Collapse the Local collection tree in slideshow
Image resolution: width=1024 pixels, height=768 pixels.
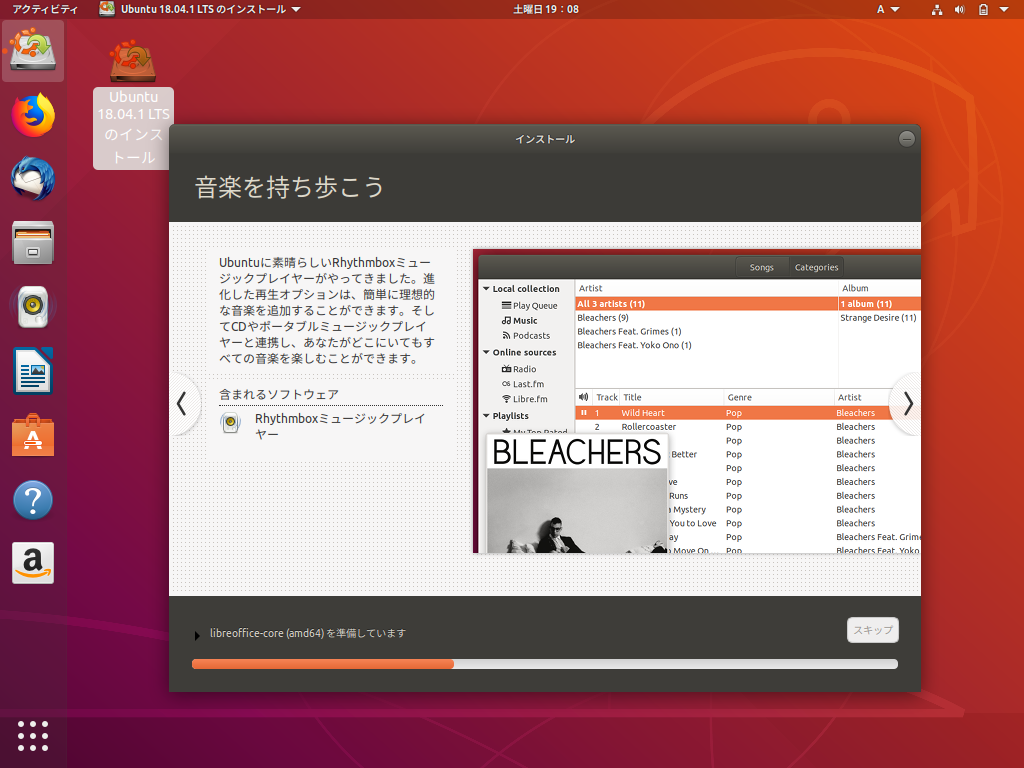(x=486, y=288)
